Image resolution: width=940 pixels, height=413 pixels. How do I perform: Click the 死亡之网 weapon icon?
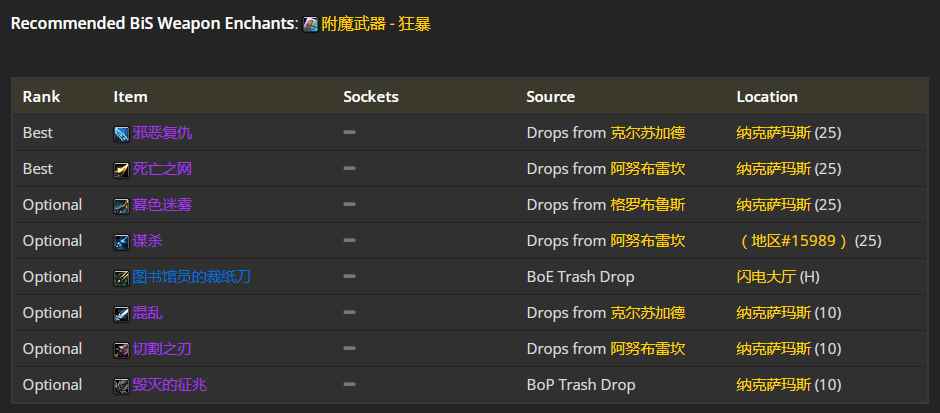[x=121, y=170]
